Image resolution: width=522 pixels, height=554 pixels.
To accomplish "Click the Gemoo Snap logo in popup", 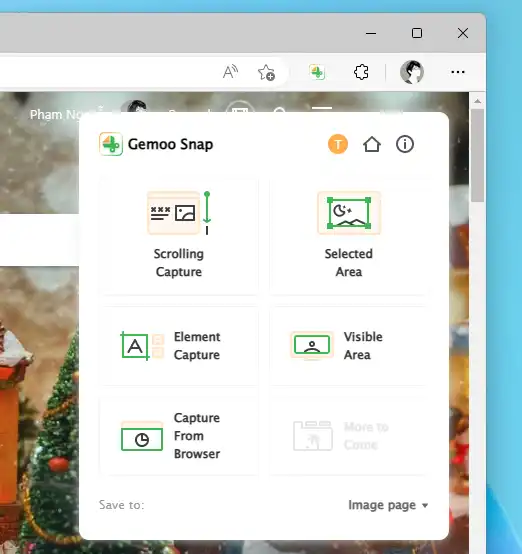I will tap(111, 144).
